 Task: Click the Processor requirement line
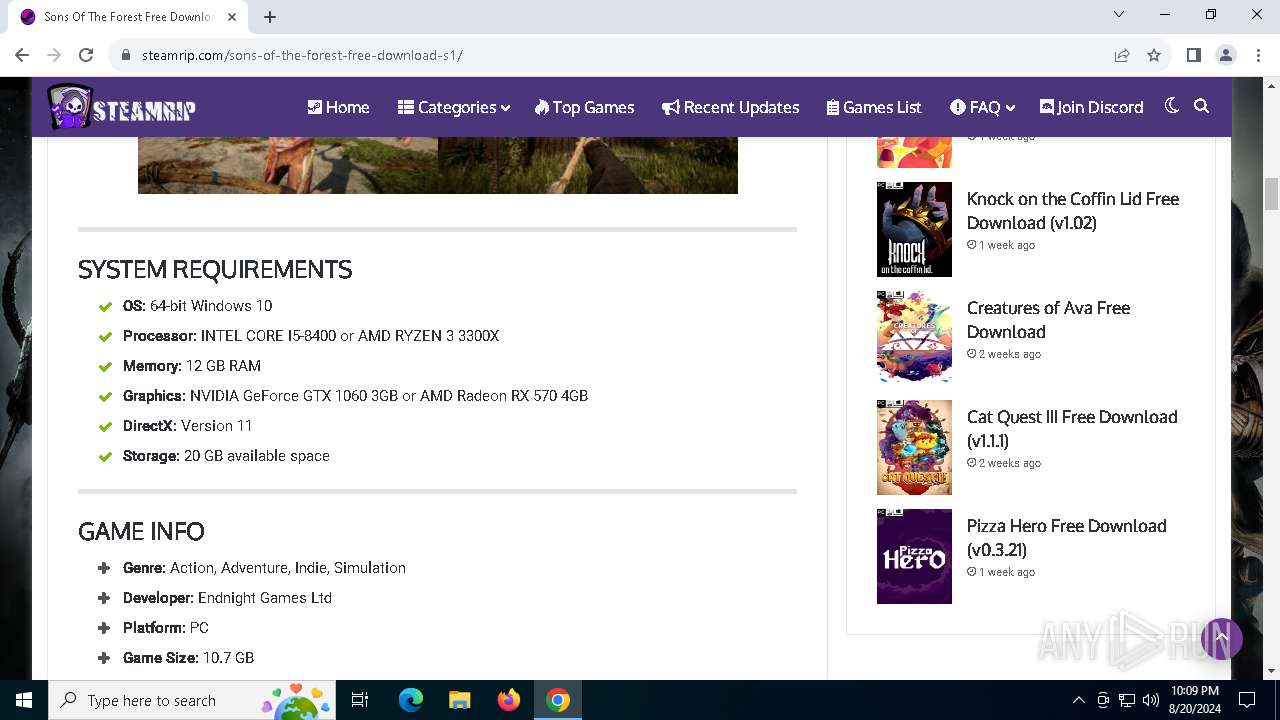point(311,336)
